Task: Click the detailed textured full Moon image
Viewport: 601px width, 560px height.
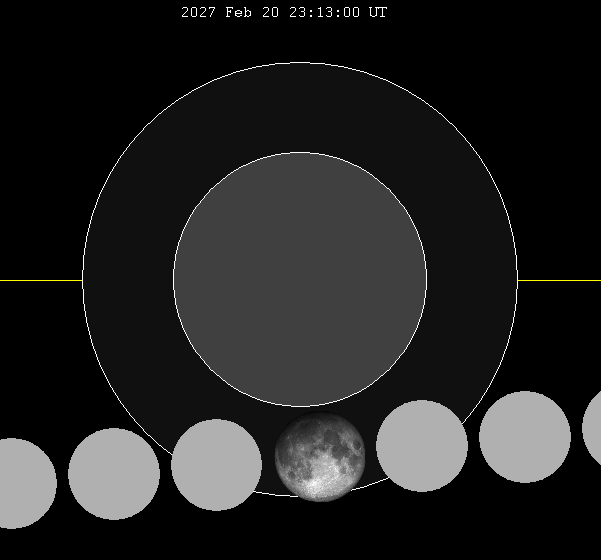Action: tap(320, 457)
